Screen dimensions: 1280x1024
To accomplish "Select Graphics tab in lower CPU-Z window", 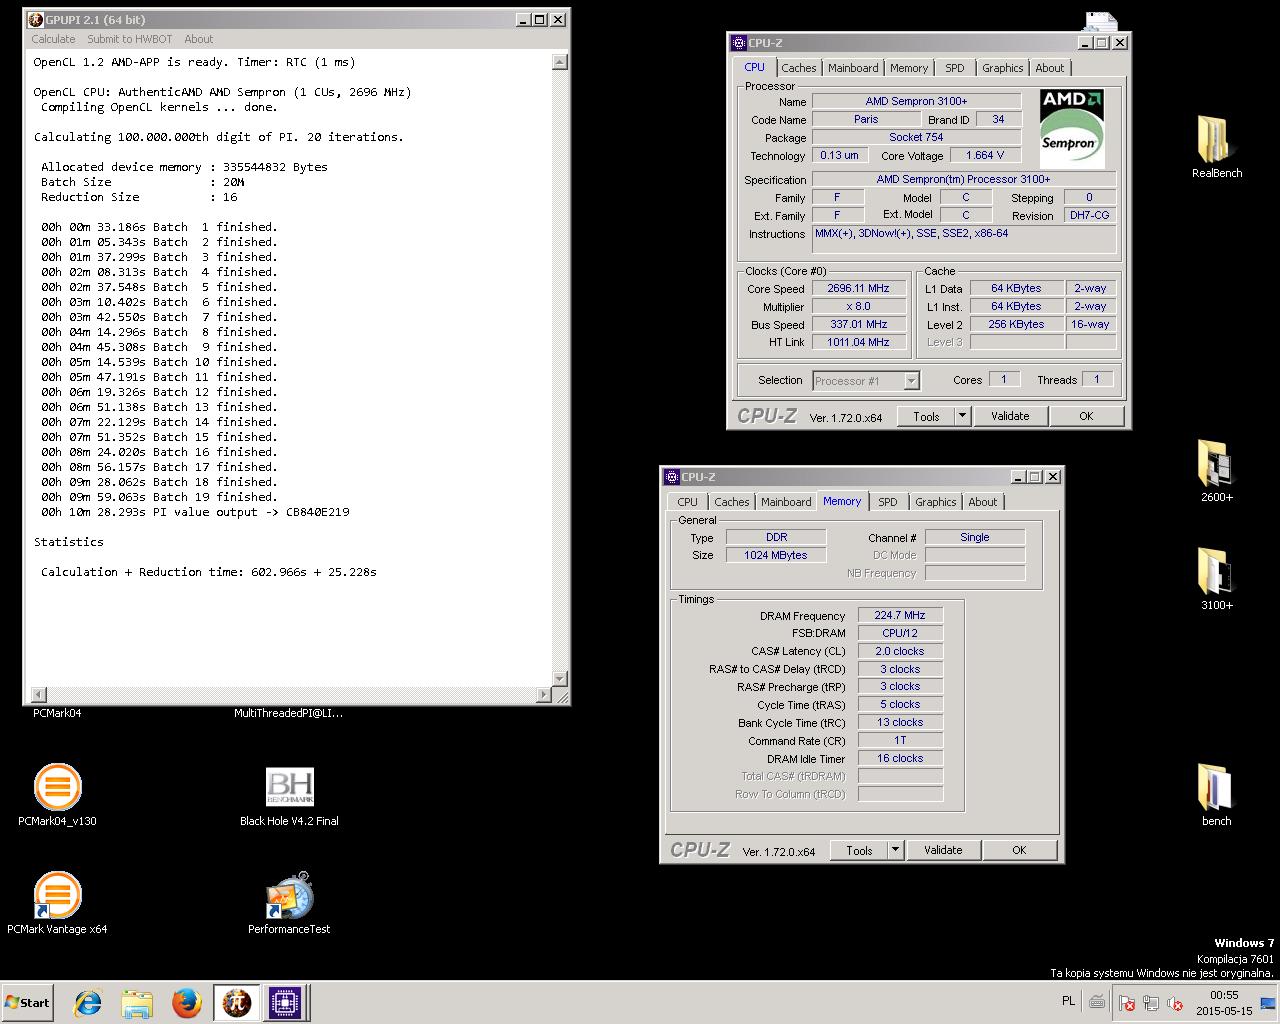I will point(935,502).
